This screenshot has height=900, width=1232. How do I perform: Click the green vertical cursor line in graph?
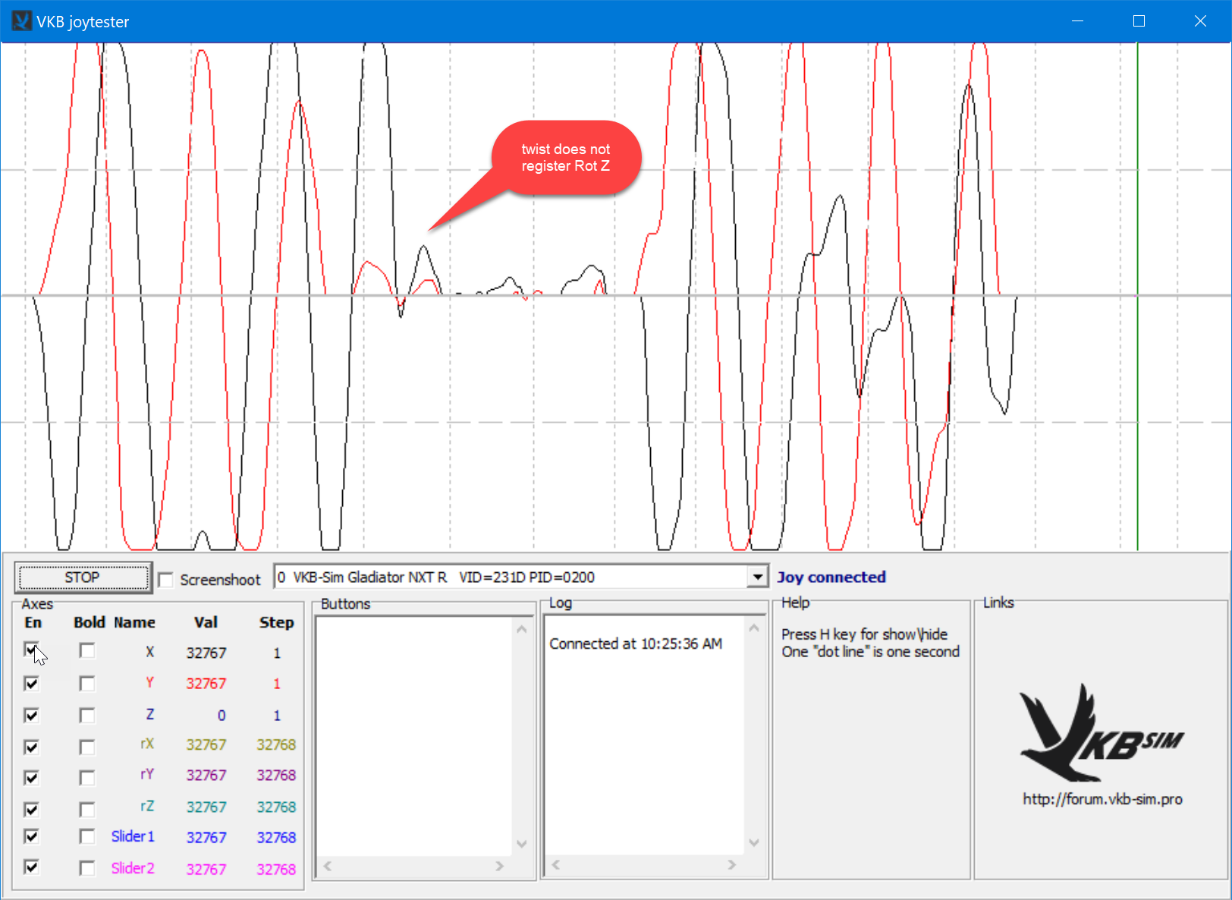[x=1137, y=297]
